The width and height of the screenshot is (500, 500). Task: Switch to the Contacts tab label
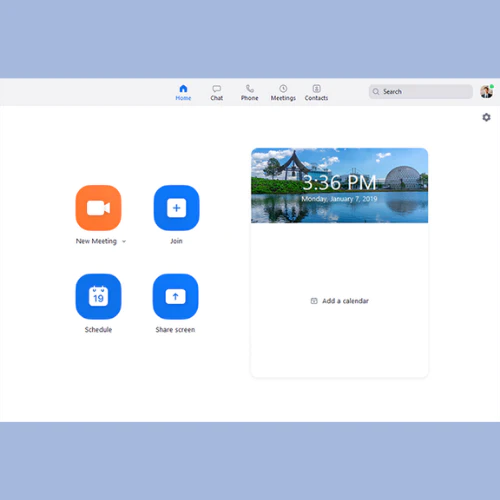[316, 98]
